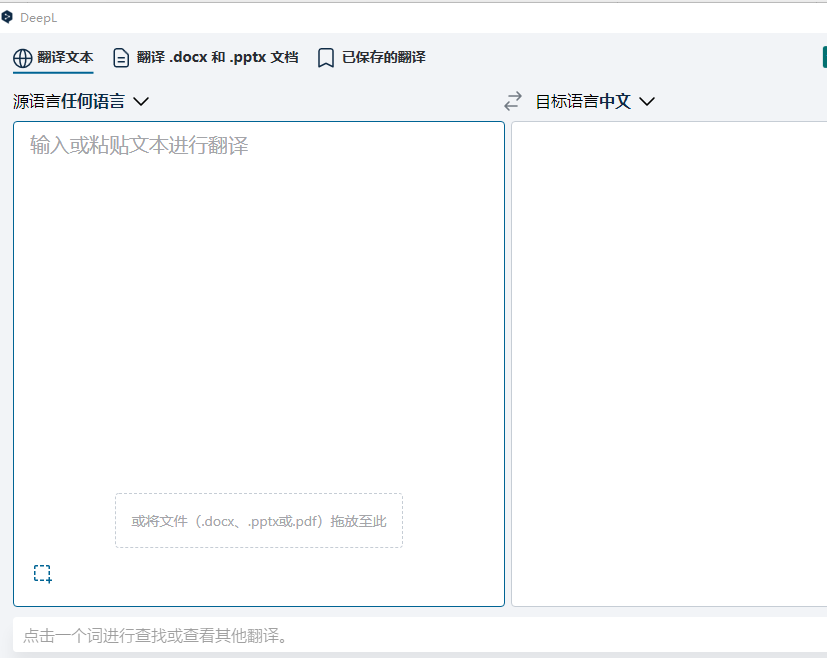
Task: Click the 输入或粘贴文本进行翻译 input field
Action: [258, 300]
